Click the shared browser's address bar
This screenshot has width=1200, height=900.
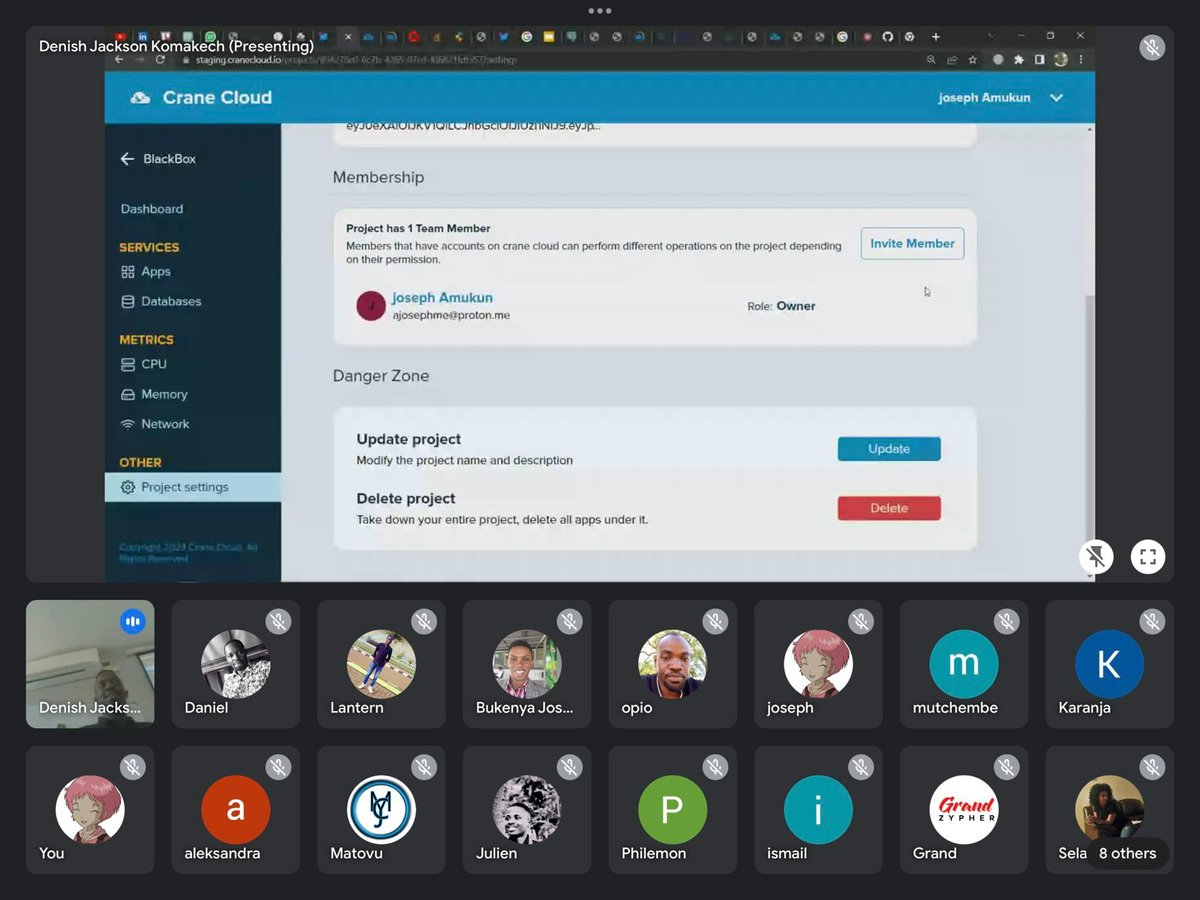click(x=550, y=60)
